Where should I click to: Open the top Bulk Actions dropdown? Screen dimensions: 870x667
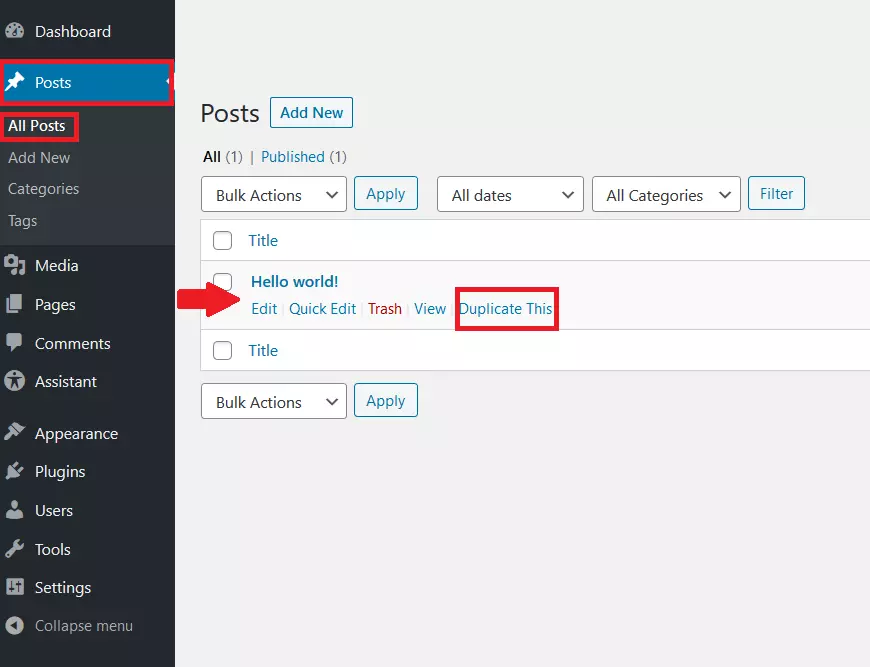[274, 194]
